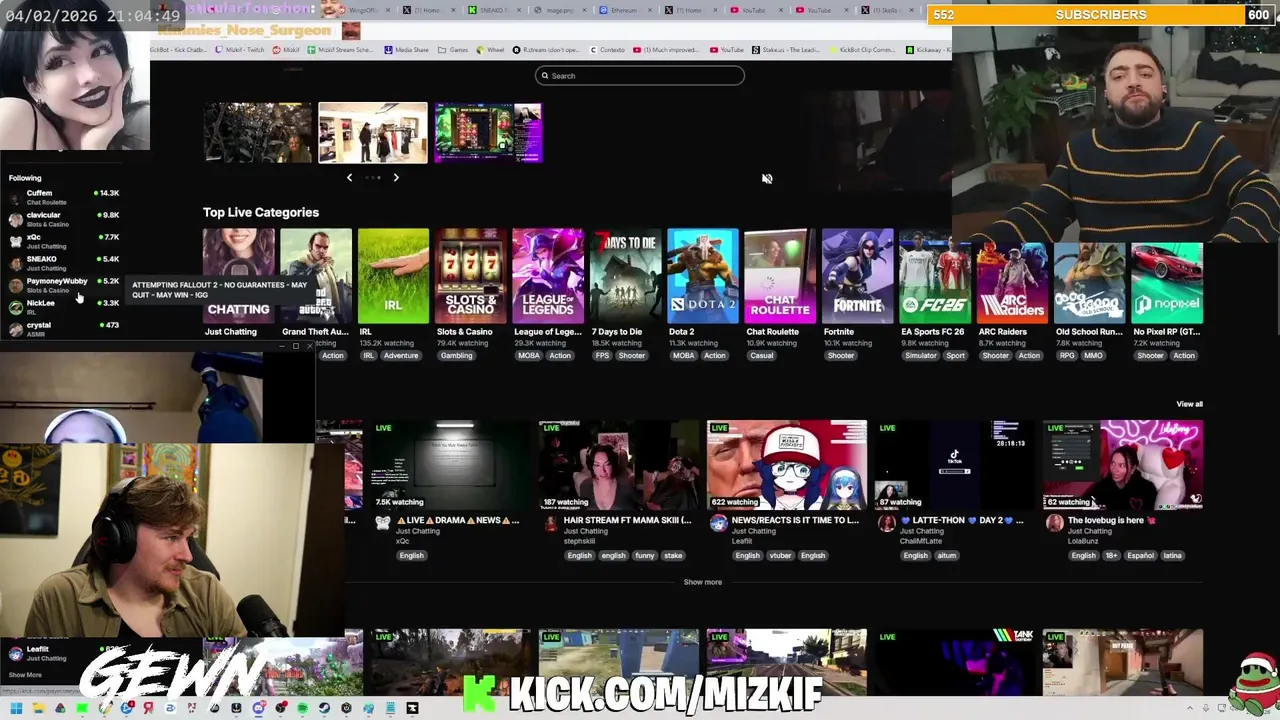Open the LATTE-THON DAY 2 stream
1280x720 pixels.
pos(954,465)
